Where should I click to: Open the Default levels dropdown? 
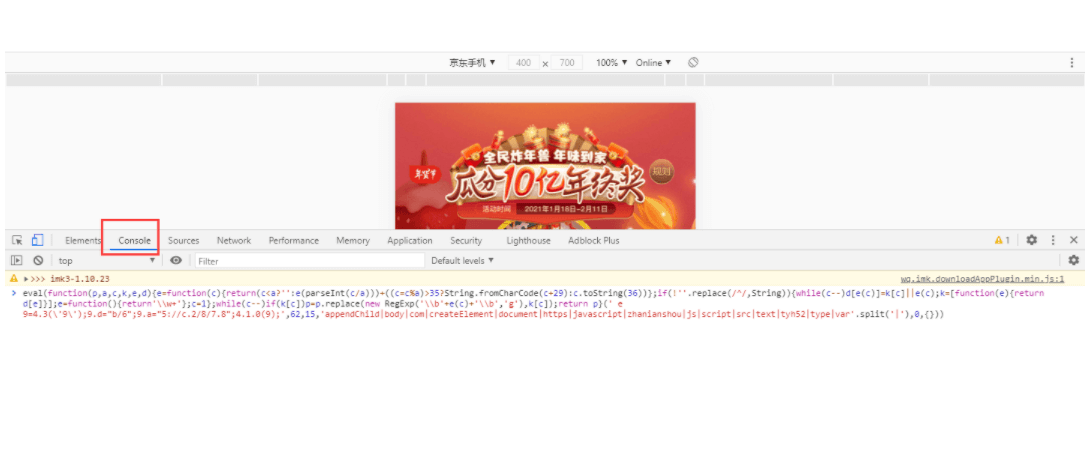462,260
